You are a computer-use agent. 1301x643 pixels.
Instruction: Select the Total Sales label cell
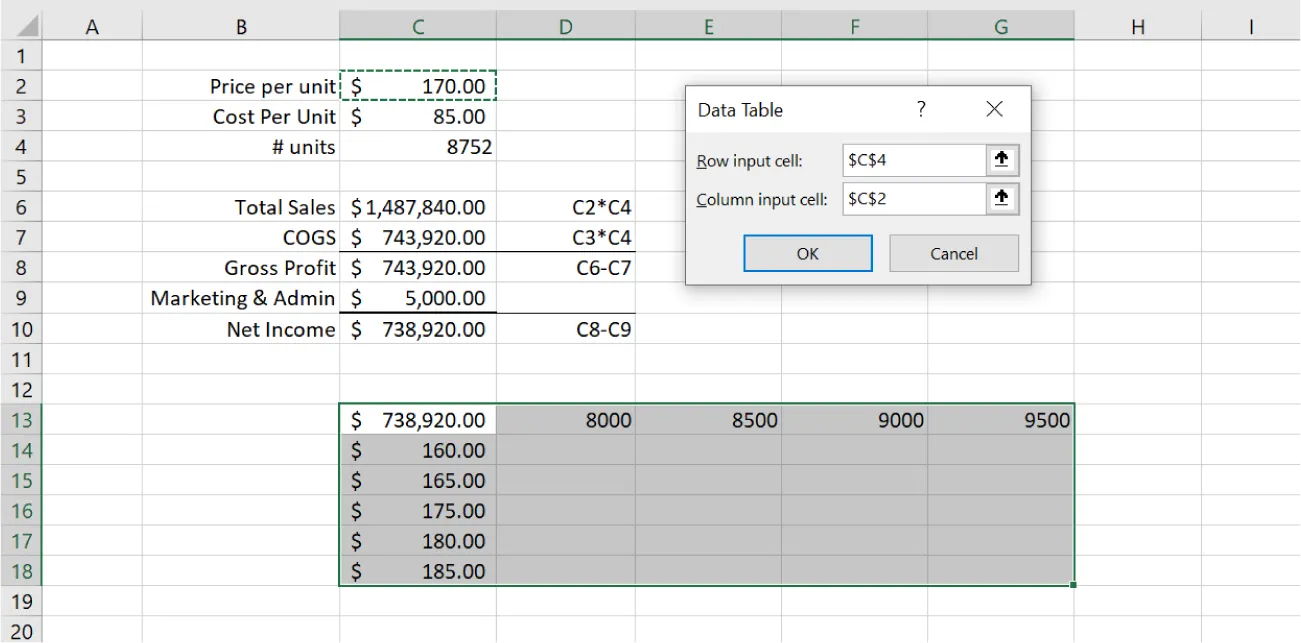[x=241, y=207]
